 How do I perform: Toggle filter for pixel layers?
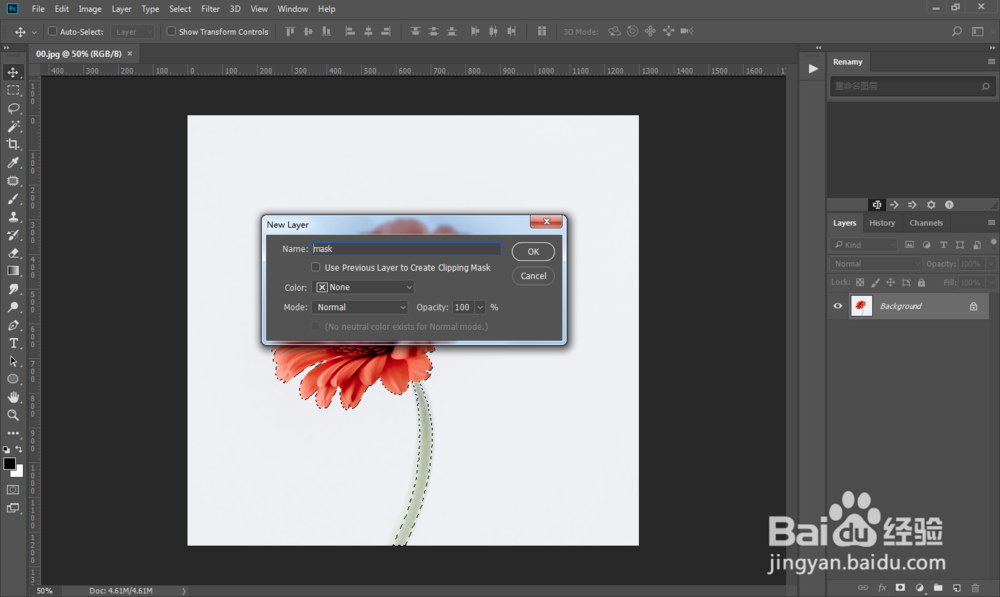pyautogui.click(x=909, y=245)
